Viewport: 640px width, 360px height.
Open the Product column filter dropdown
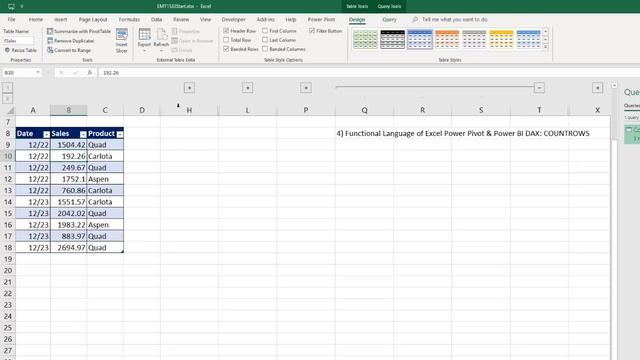tap(120, 134)
